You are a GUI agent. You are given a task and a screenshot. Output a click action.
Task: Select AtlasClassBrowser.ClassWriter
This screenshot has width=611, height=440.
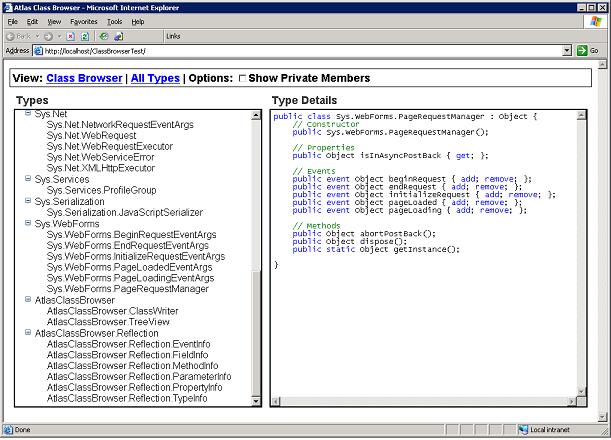pyautogui.click(x=113, y=311)
